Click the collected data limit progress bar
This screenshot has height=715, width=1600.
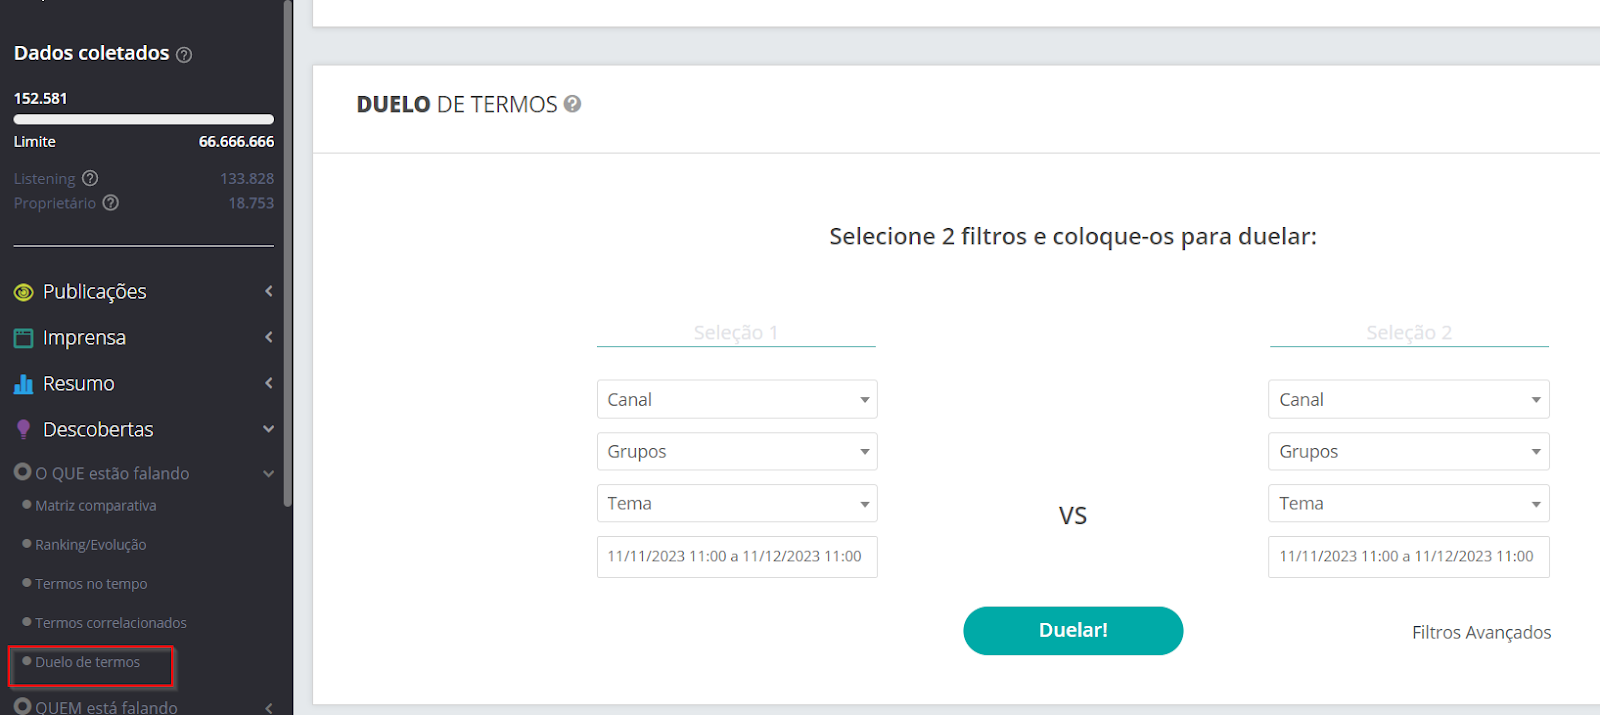pyautogui.click(x=144, y=120)
